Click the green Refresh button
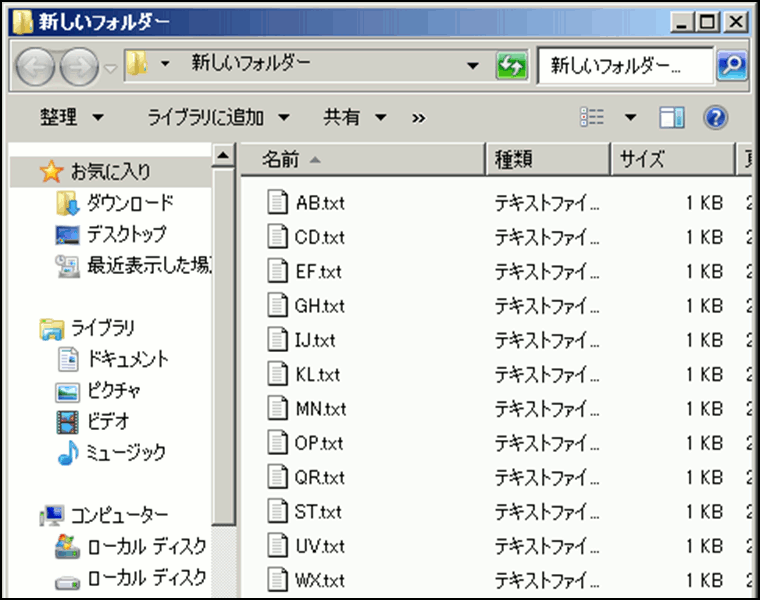 (x=511, y=66)
